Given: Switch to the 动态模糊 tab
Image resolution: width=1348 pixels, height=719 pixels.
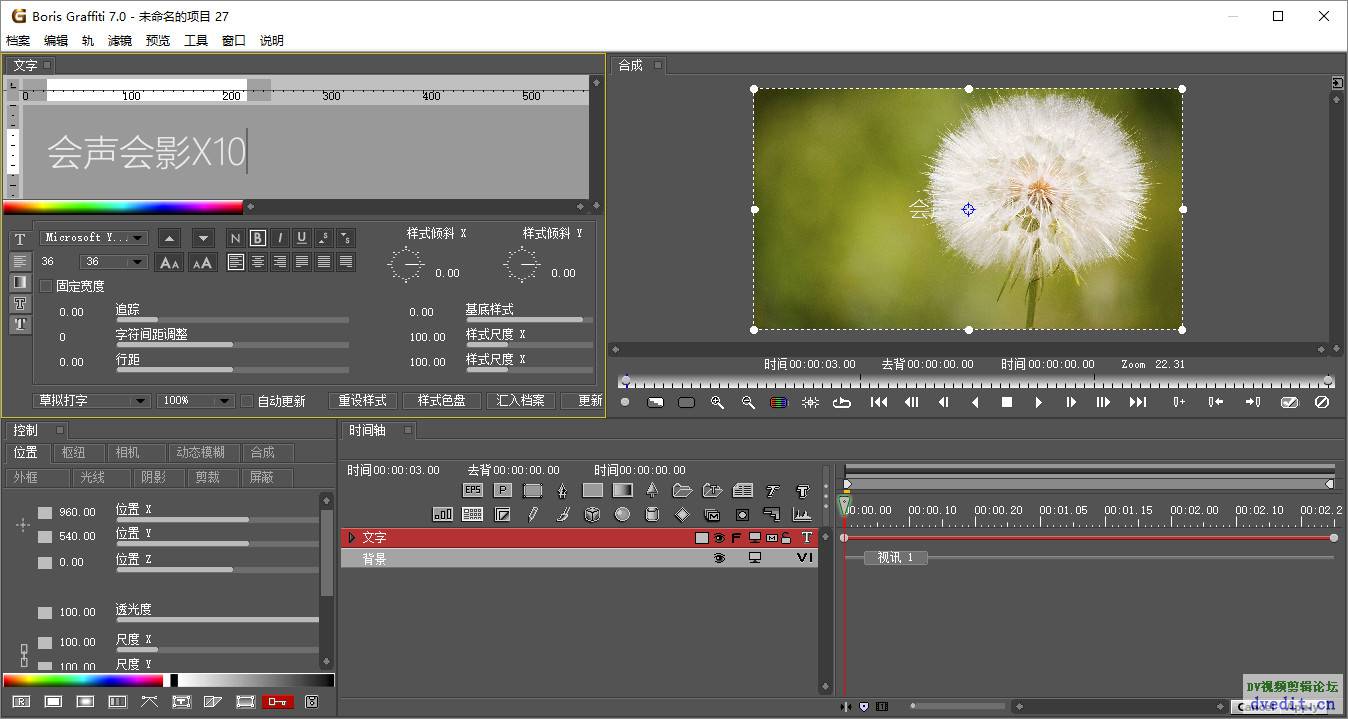Looking at the screenshot, I should tap(201, 453).
